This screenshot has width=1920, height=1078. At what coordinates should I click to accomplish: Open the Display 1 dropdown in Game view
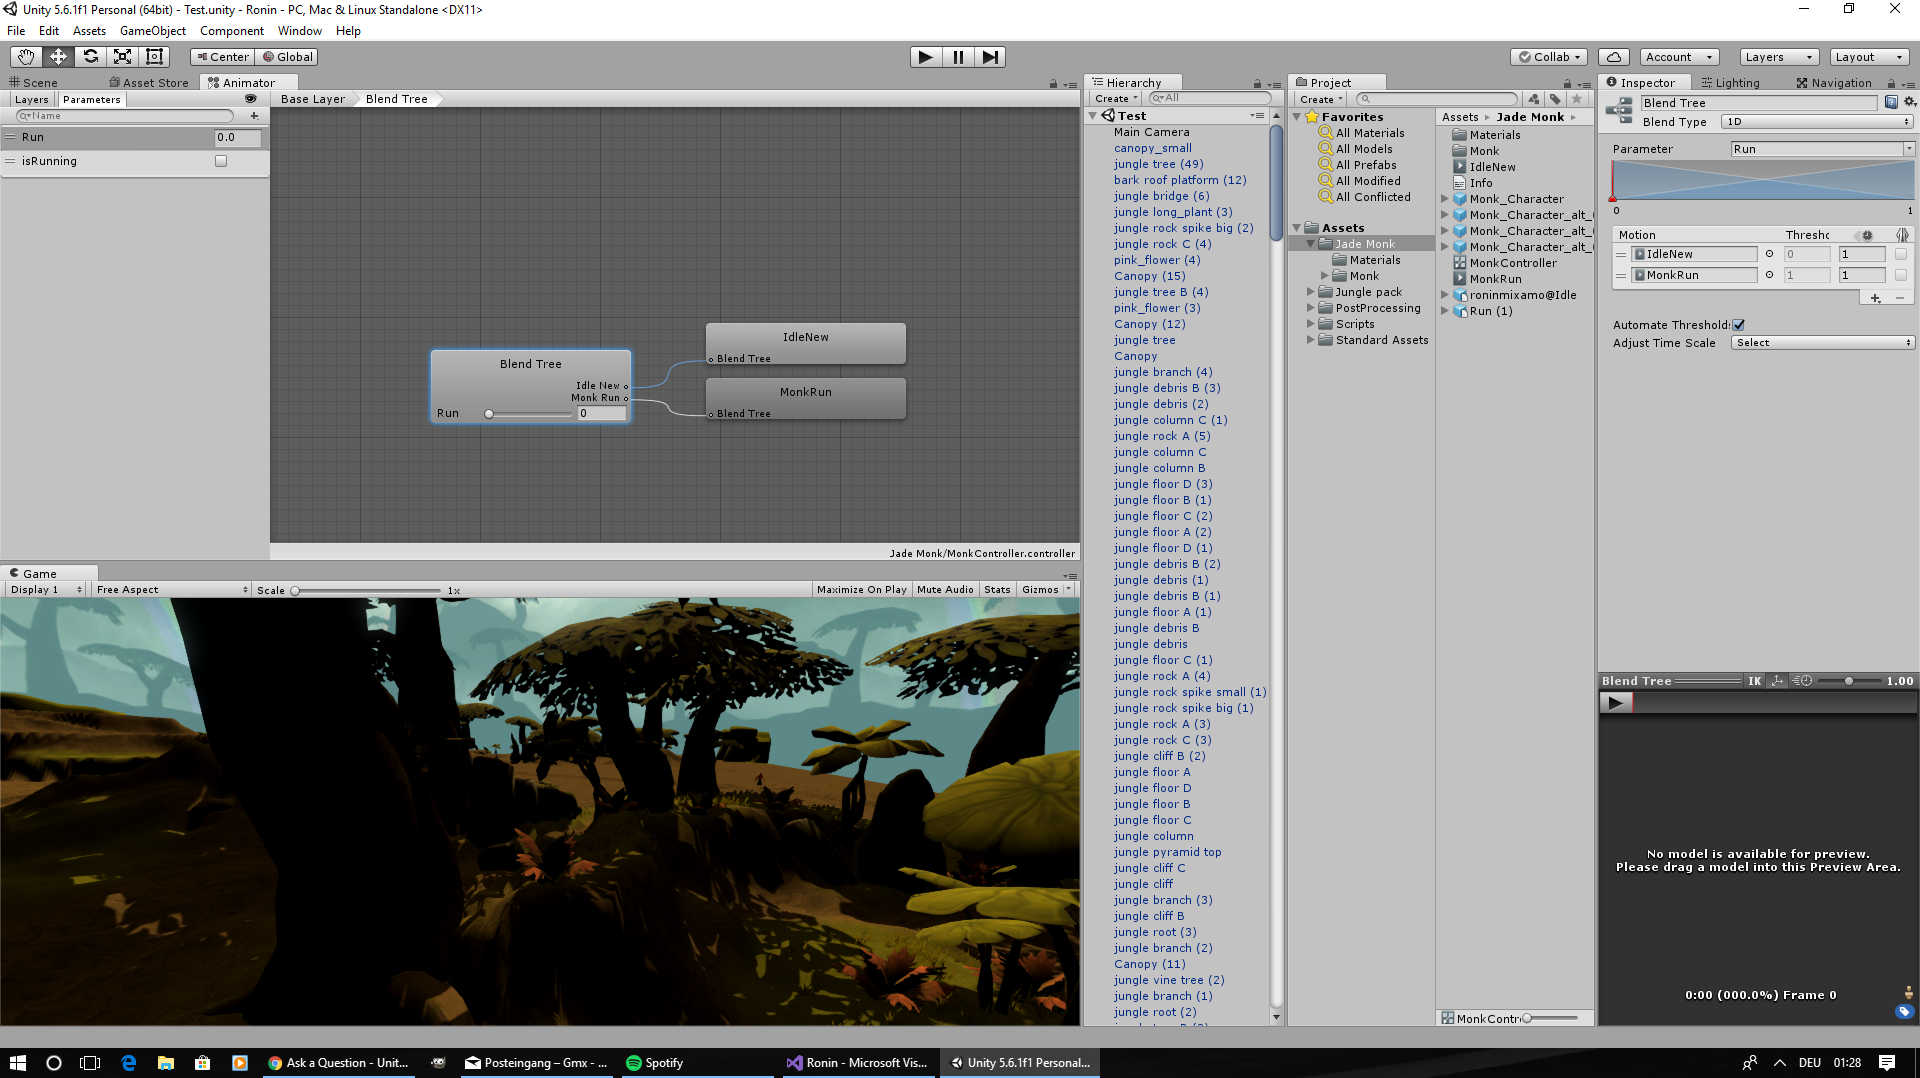click(46, 590)
